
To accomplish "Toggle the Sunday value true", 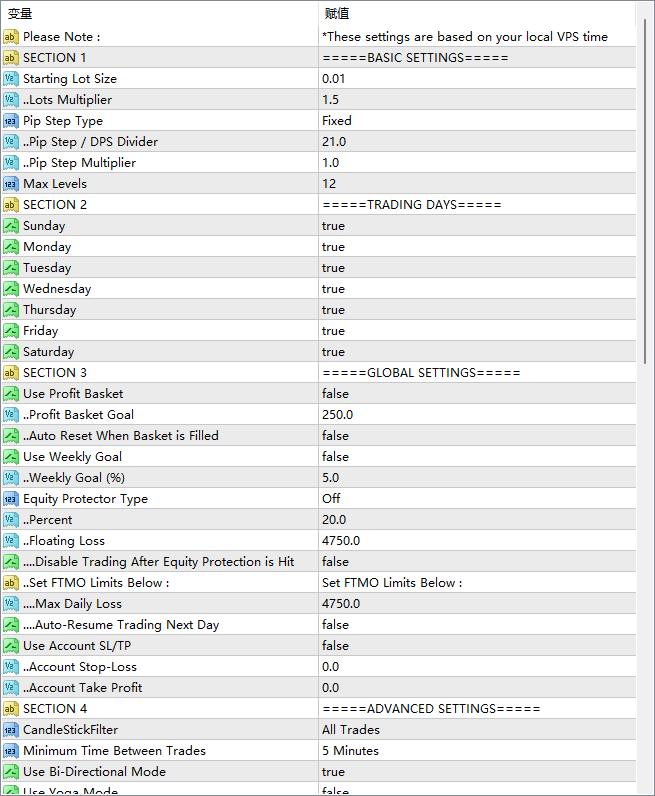I will [x=477, y=226].
